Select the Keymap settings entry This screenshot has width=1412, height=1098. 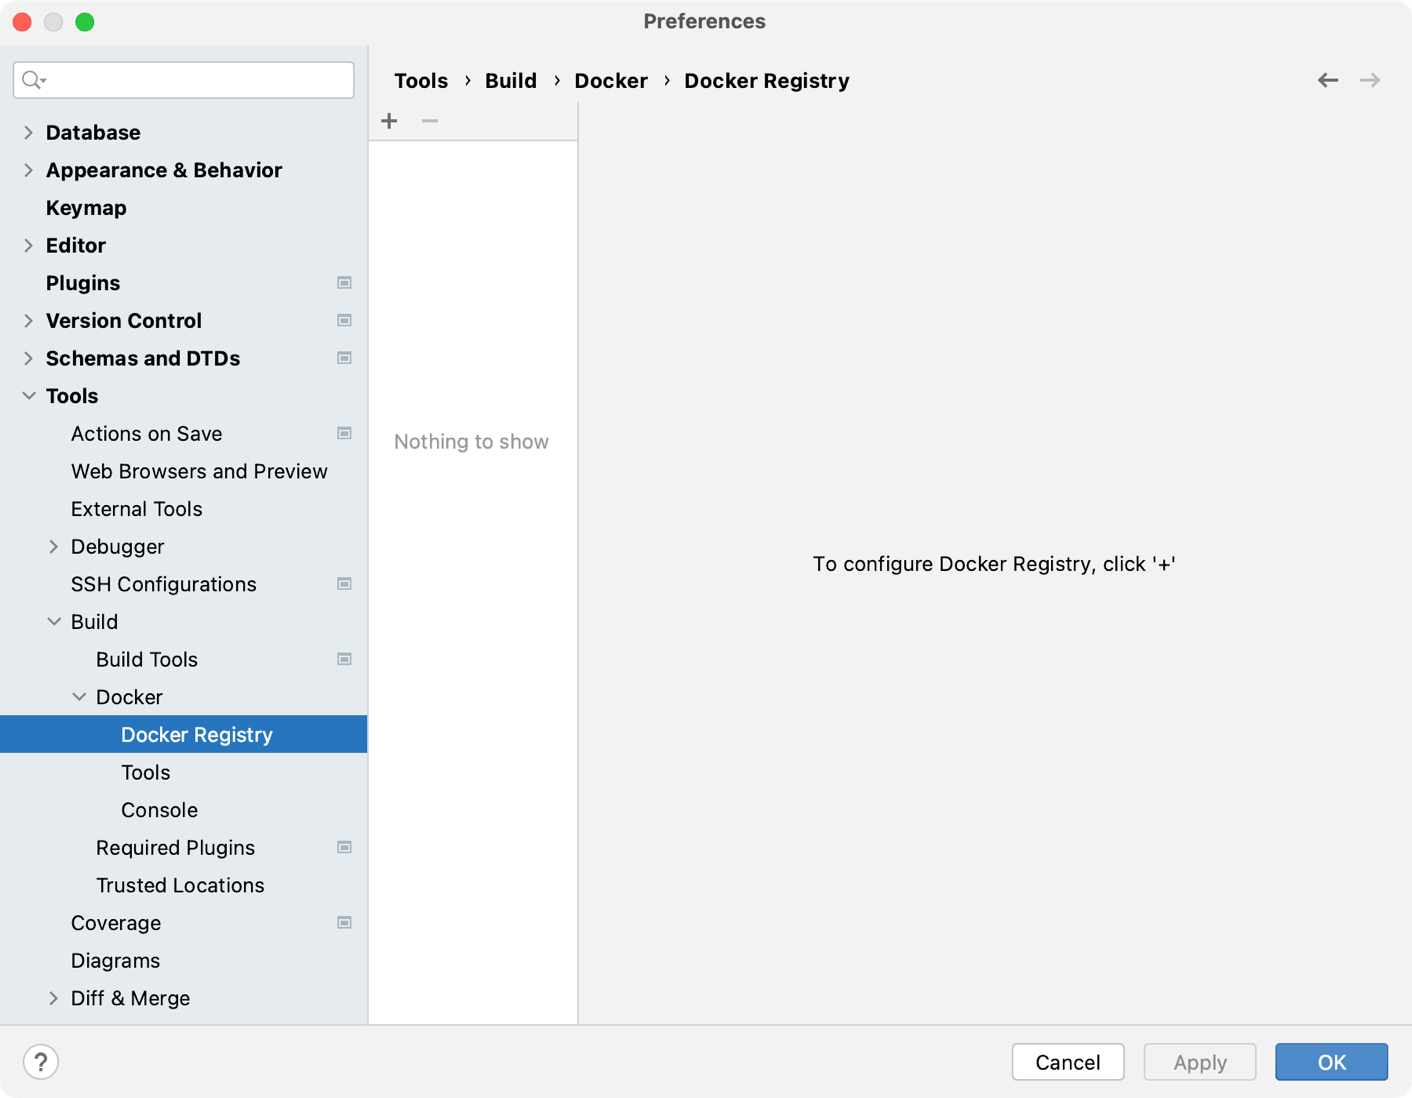point(86,207)
